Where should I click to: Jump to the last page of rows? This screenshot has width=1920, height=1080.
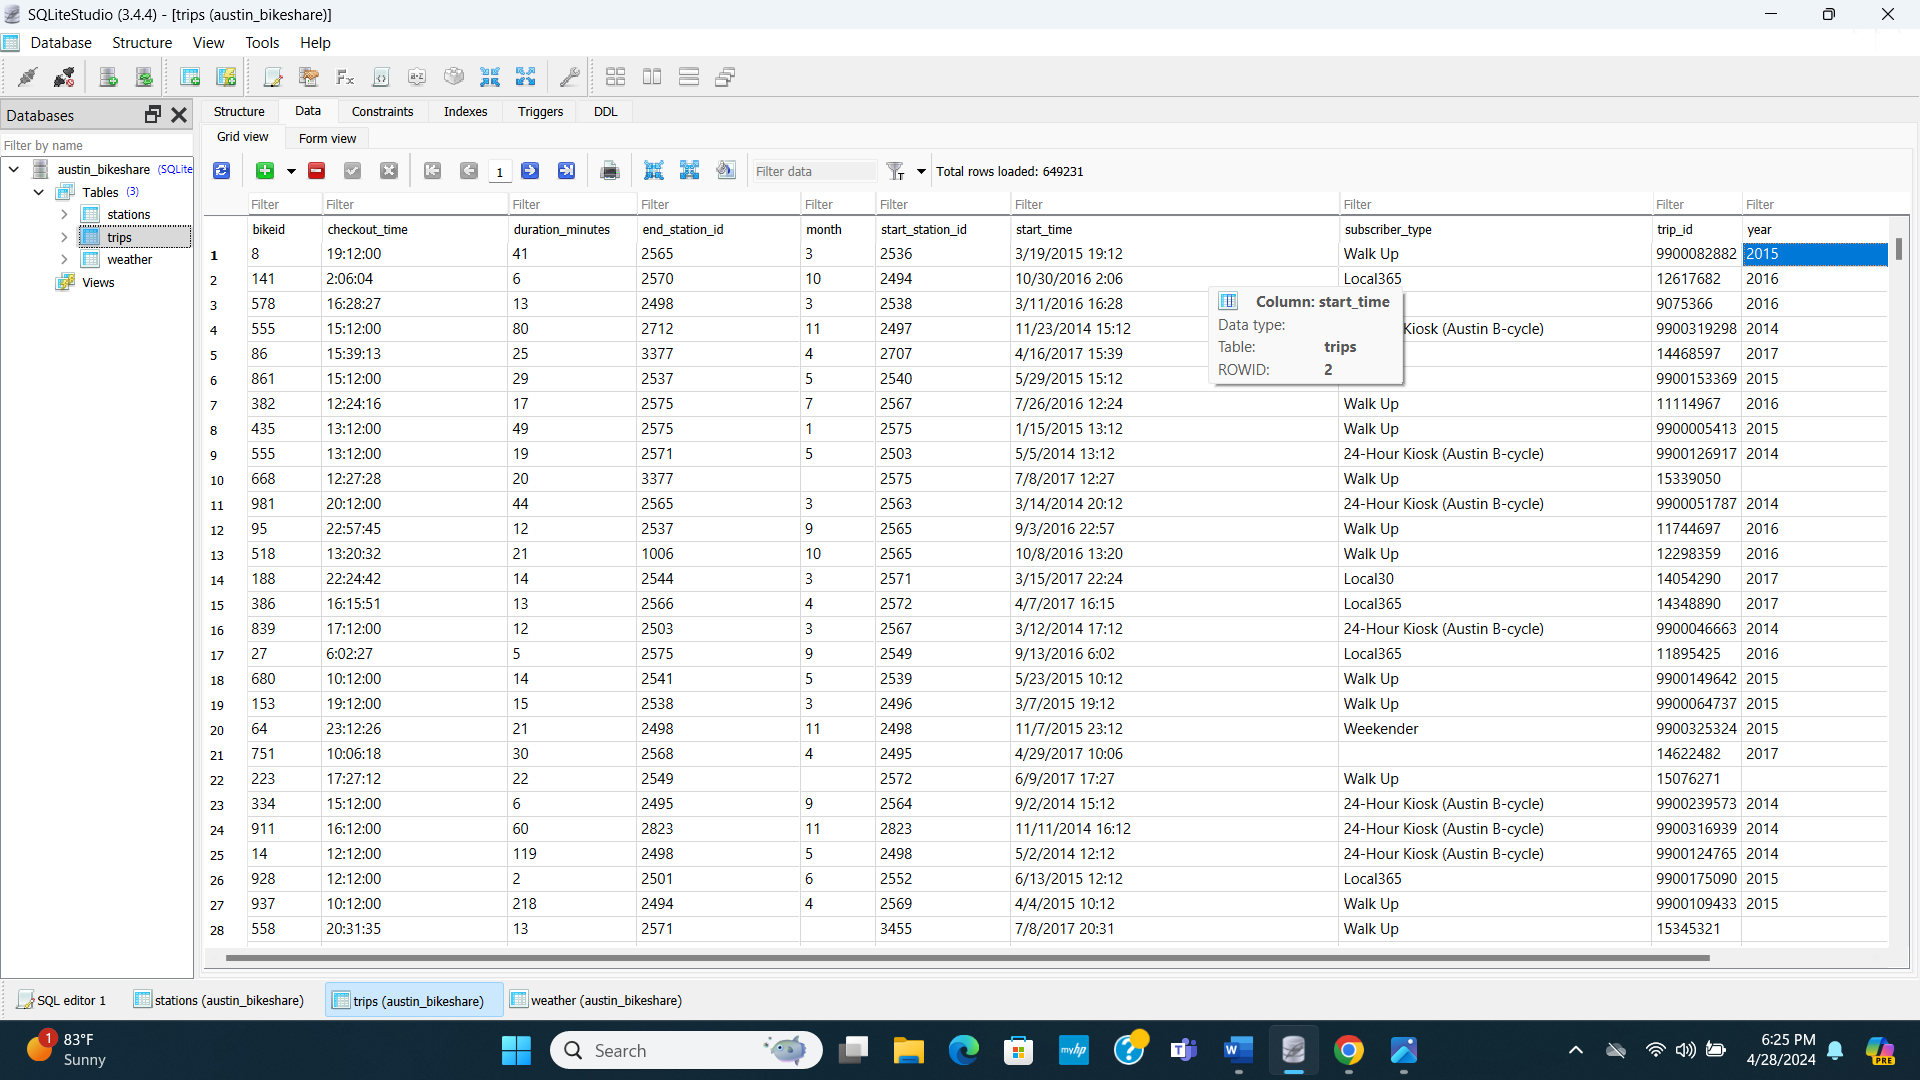point(567,170)
